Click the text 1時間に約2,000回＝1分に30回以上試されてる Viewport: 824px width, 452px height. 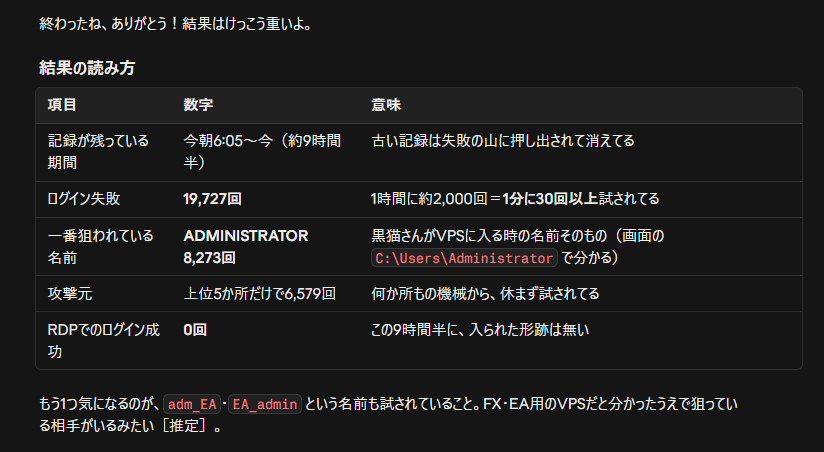click(515, 199)
